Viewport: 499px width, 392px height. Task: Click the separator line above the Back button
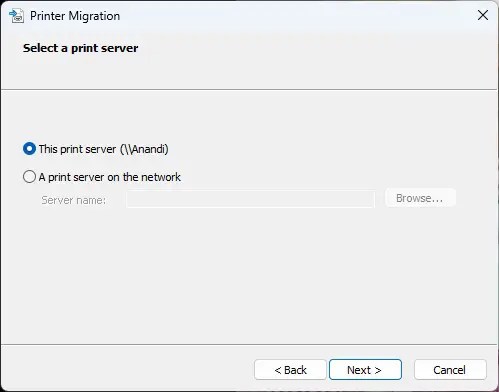(249, 344)
